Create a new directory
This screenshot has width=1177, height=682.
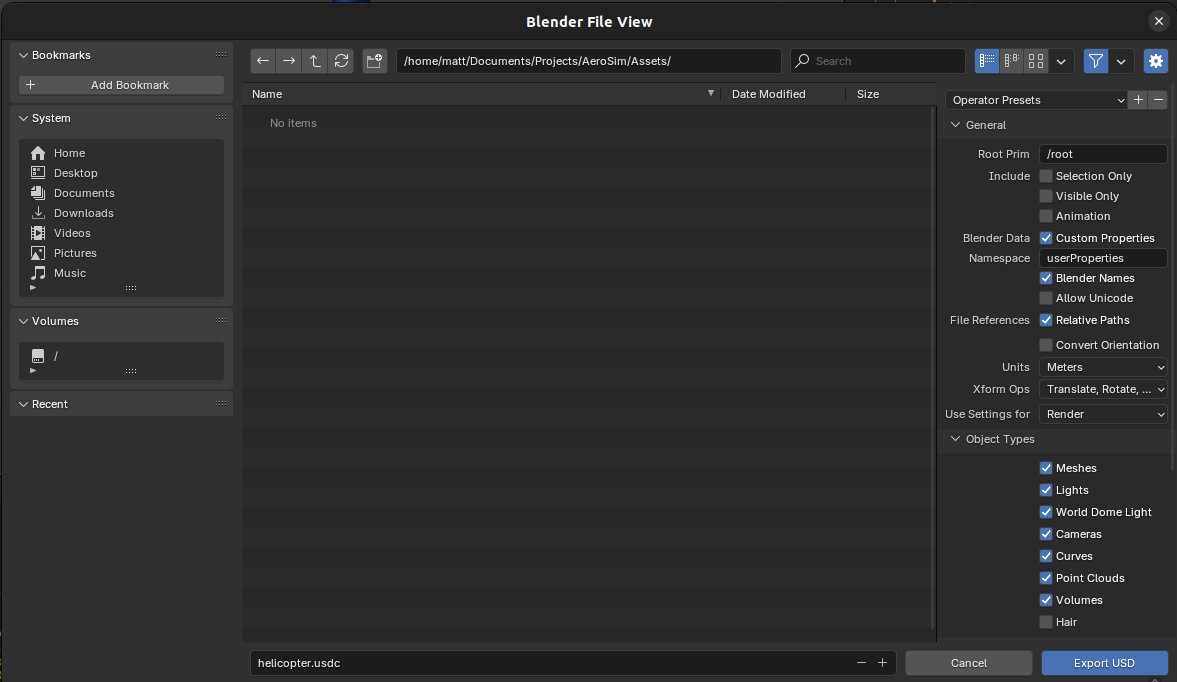(x=375, y=61)
